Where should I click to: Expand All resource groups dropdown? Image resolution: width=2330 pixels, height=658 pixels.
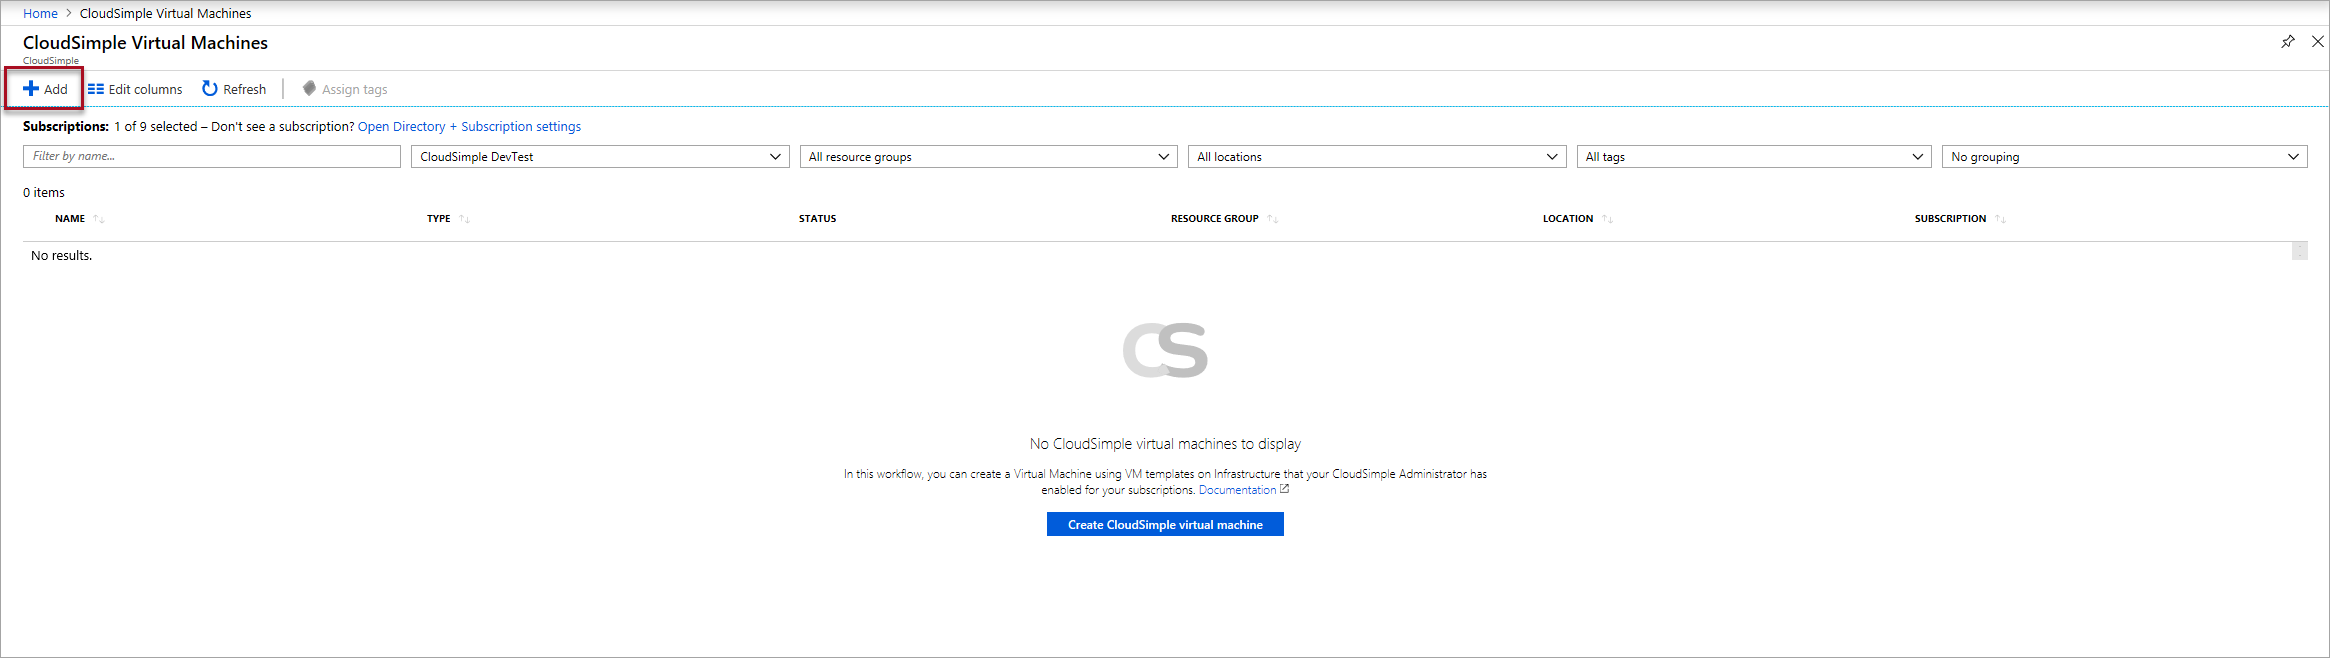click(x=989, y=156)
